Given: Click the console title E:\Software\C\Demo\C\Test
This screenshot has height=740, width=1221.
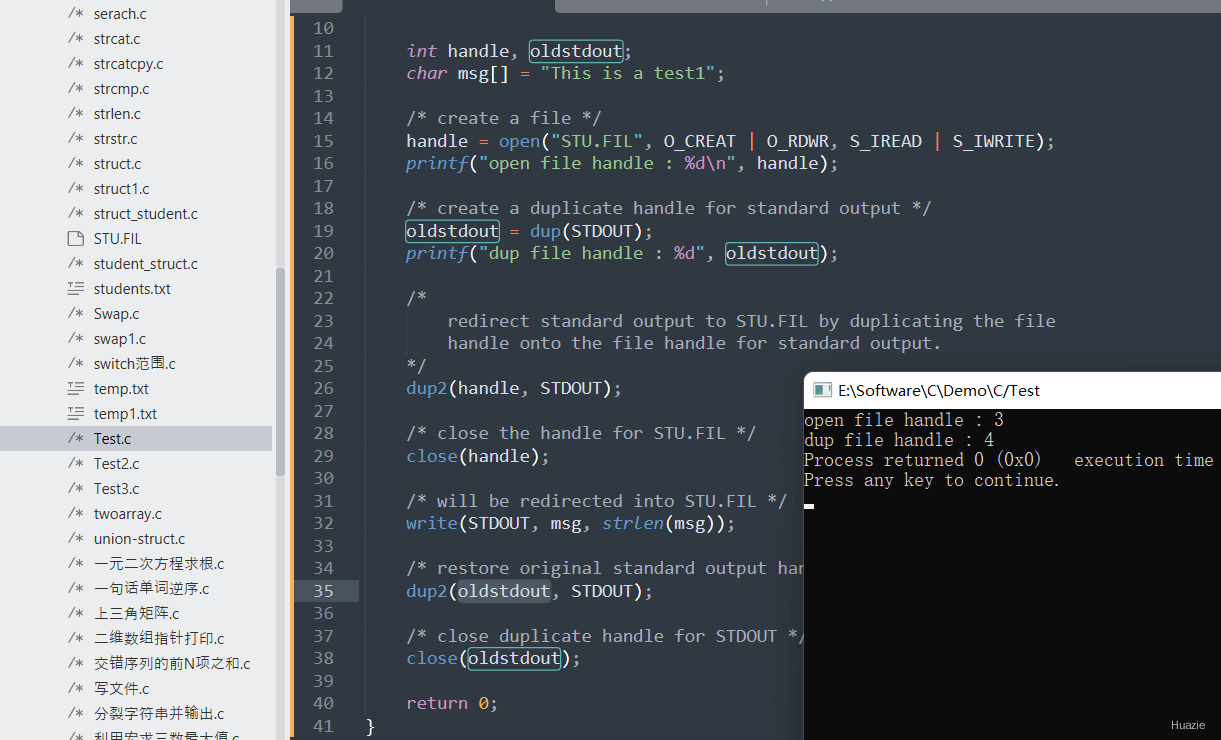Looking at the screenshot, I should (x=939, y=390).
